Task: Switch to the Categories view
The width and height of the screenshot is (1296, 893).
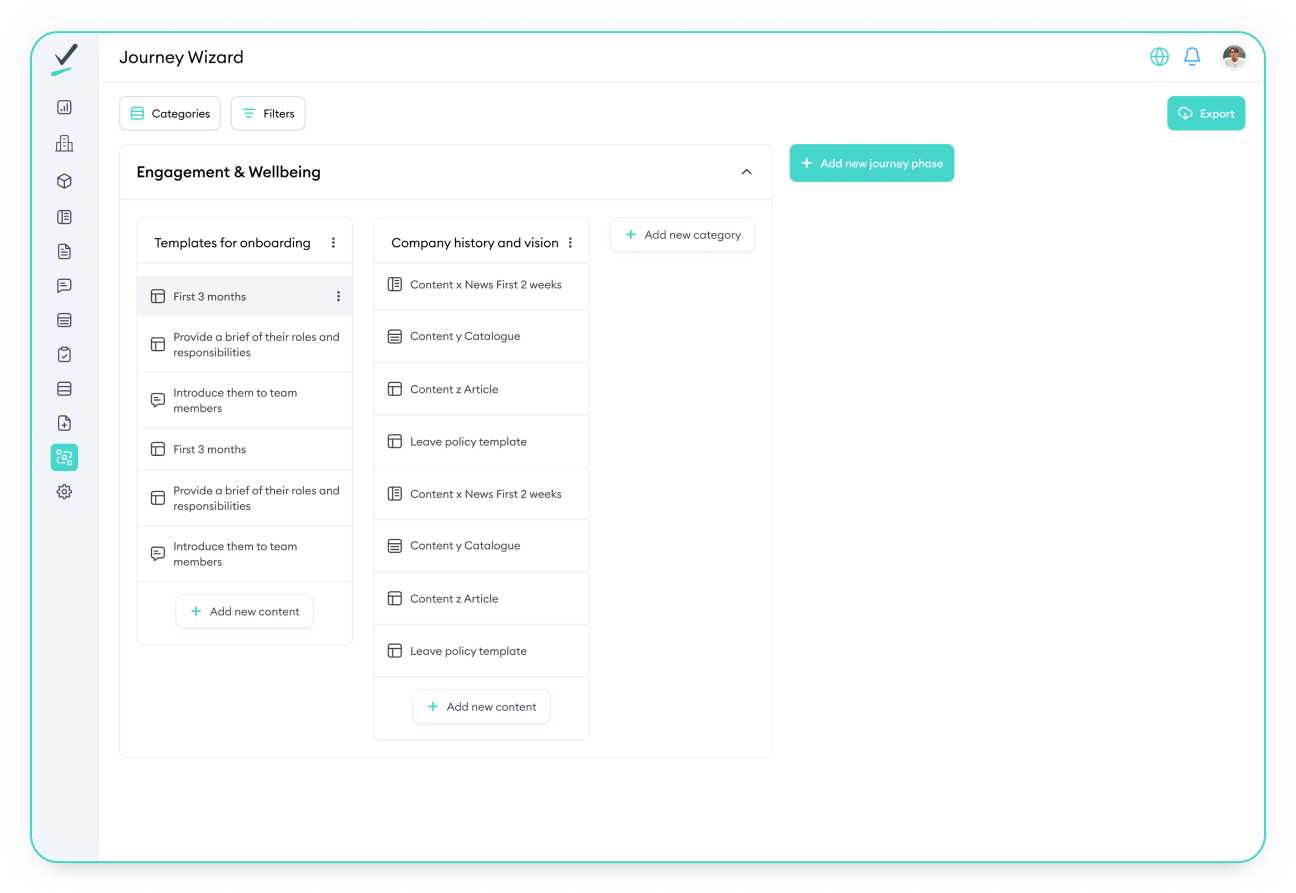Action: (169, 113)
